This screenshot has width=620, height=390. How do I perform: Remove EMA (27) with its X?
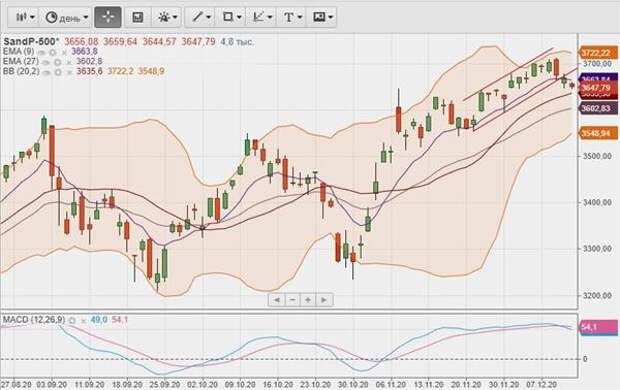point(69,62)
